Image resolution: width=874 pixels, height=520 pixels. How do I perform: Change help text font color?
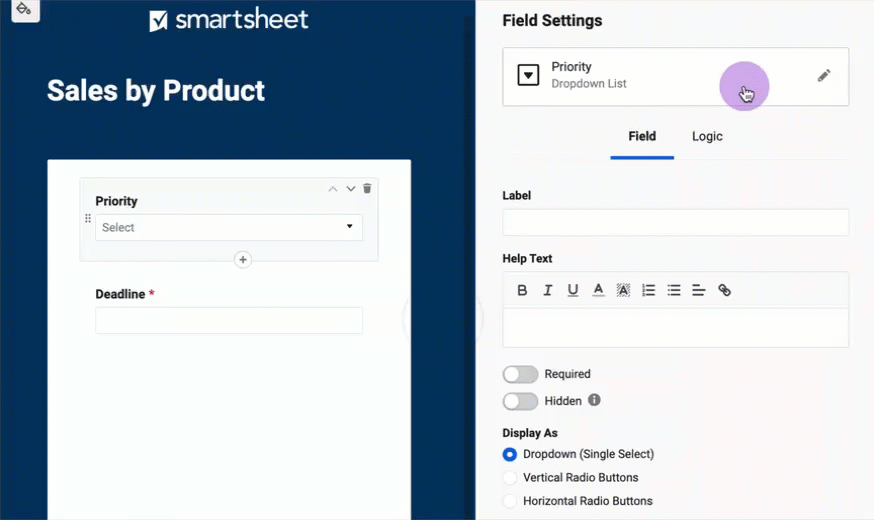598,290
